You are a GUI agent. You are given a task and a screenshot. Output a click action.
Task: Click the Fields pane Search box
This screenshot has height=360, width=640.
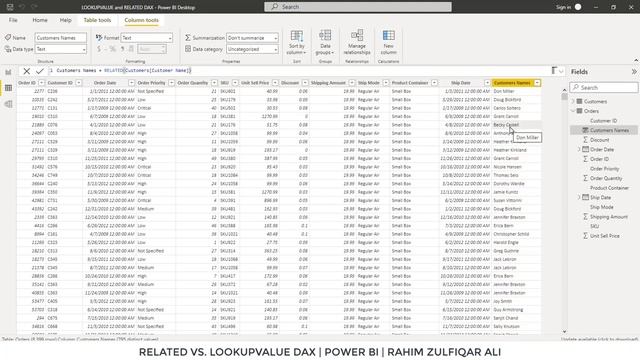point(604,87)
